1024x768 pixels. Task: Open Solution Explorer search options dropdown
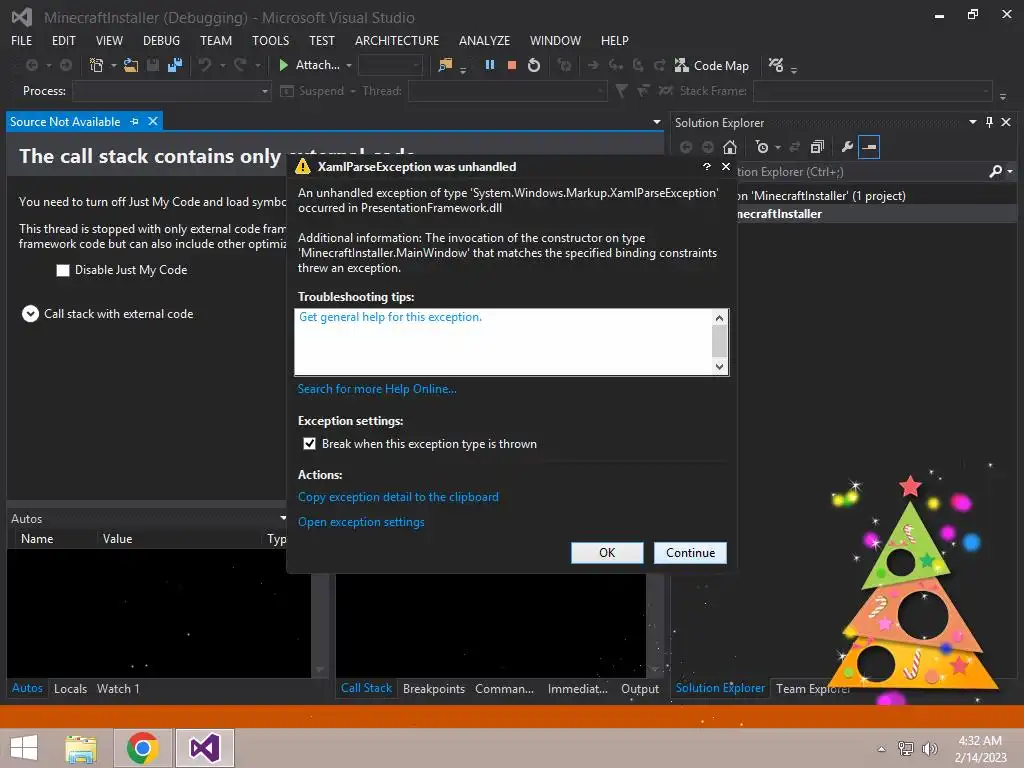1010,172
